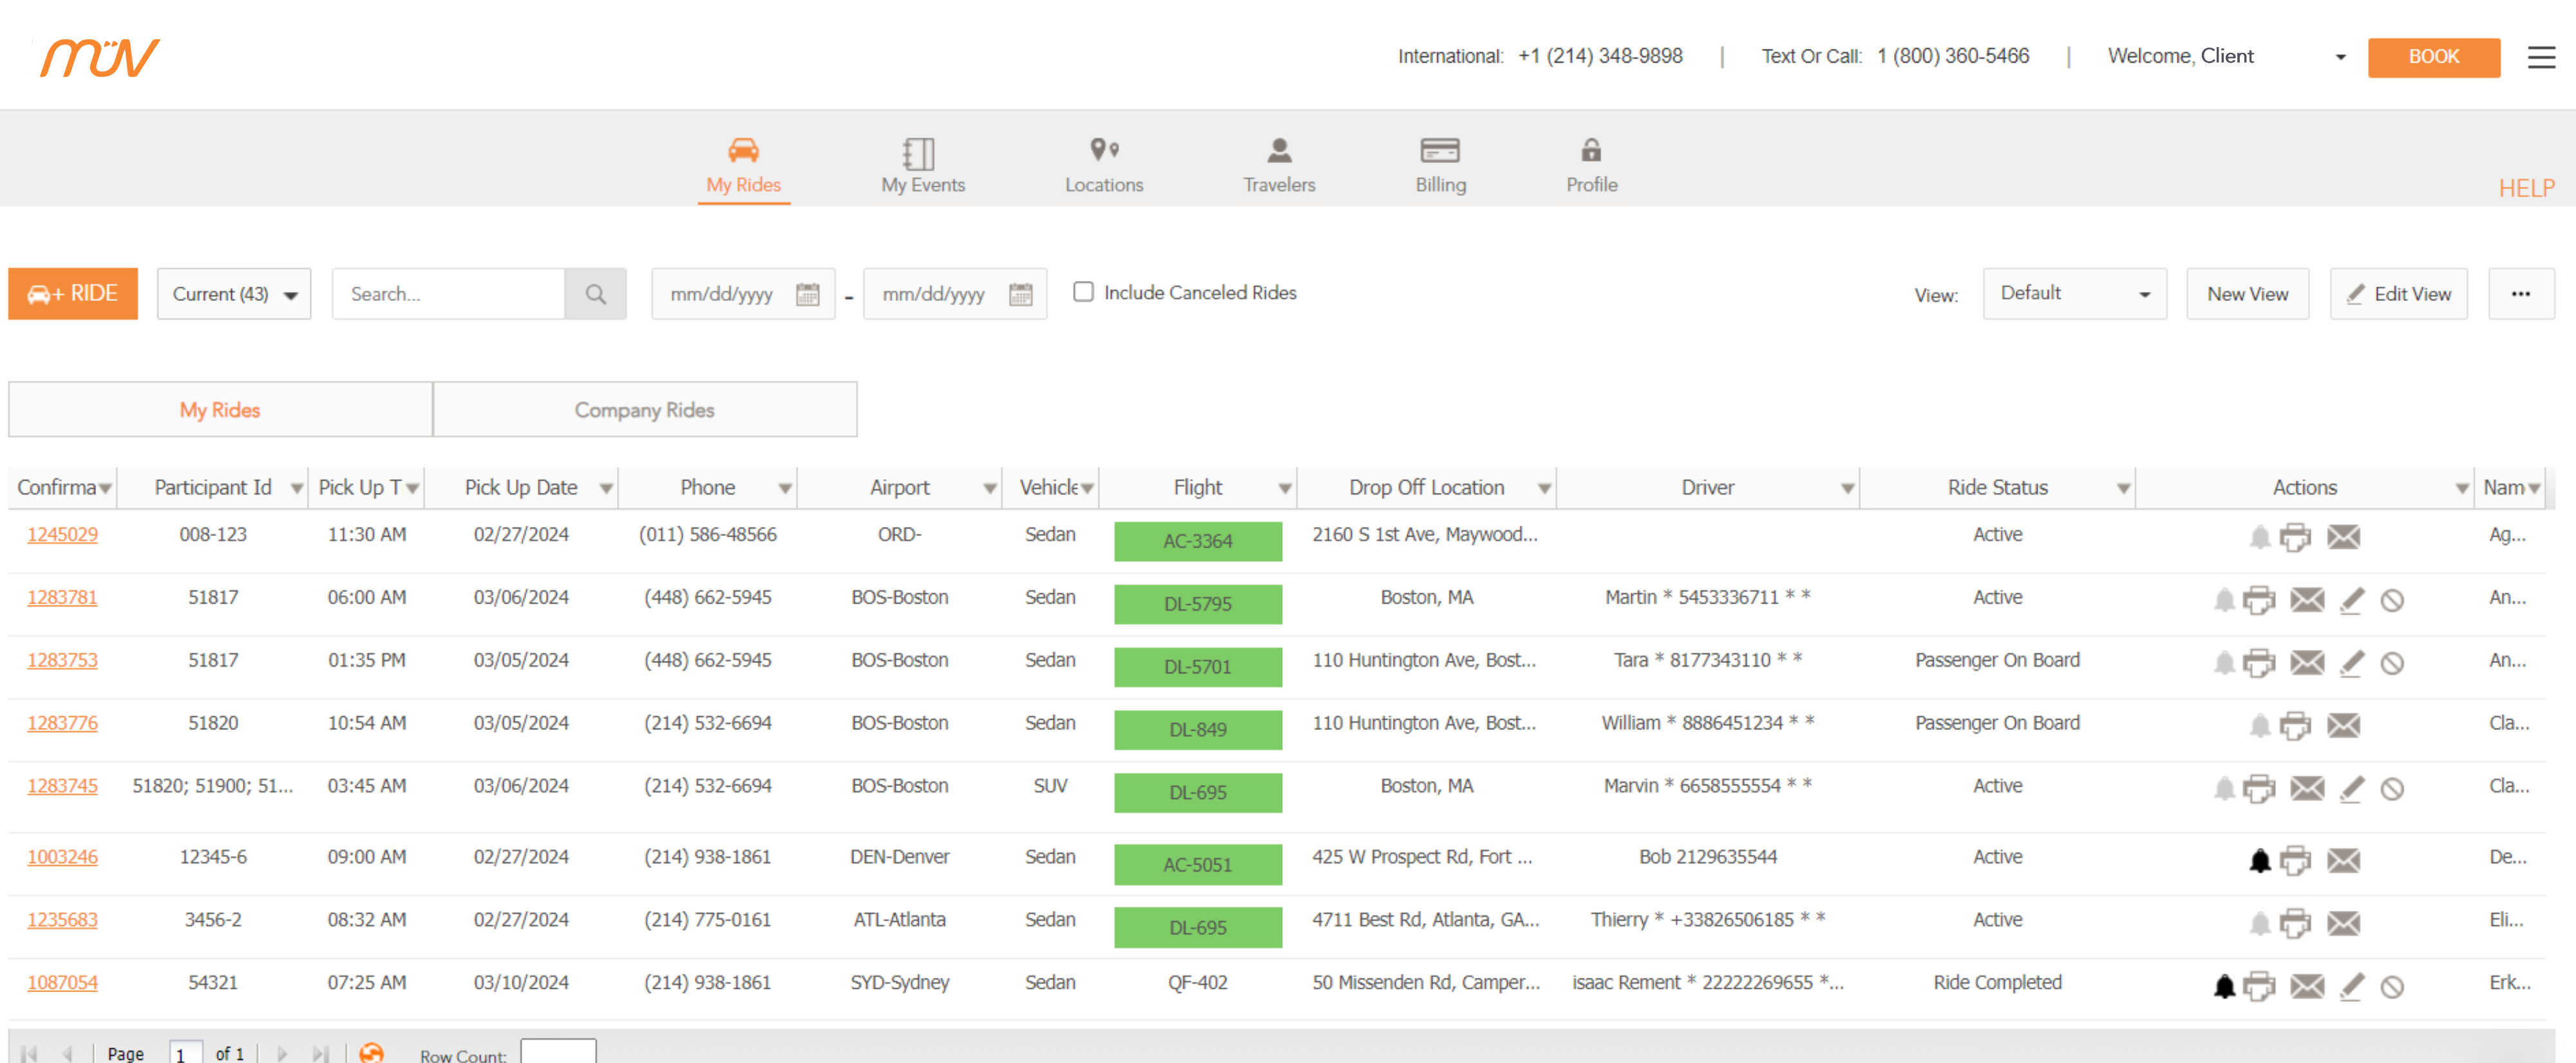
Task: Refresh the rides grid
Action: [x=371, y=1052]
